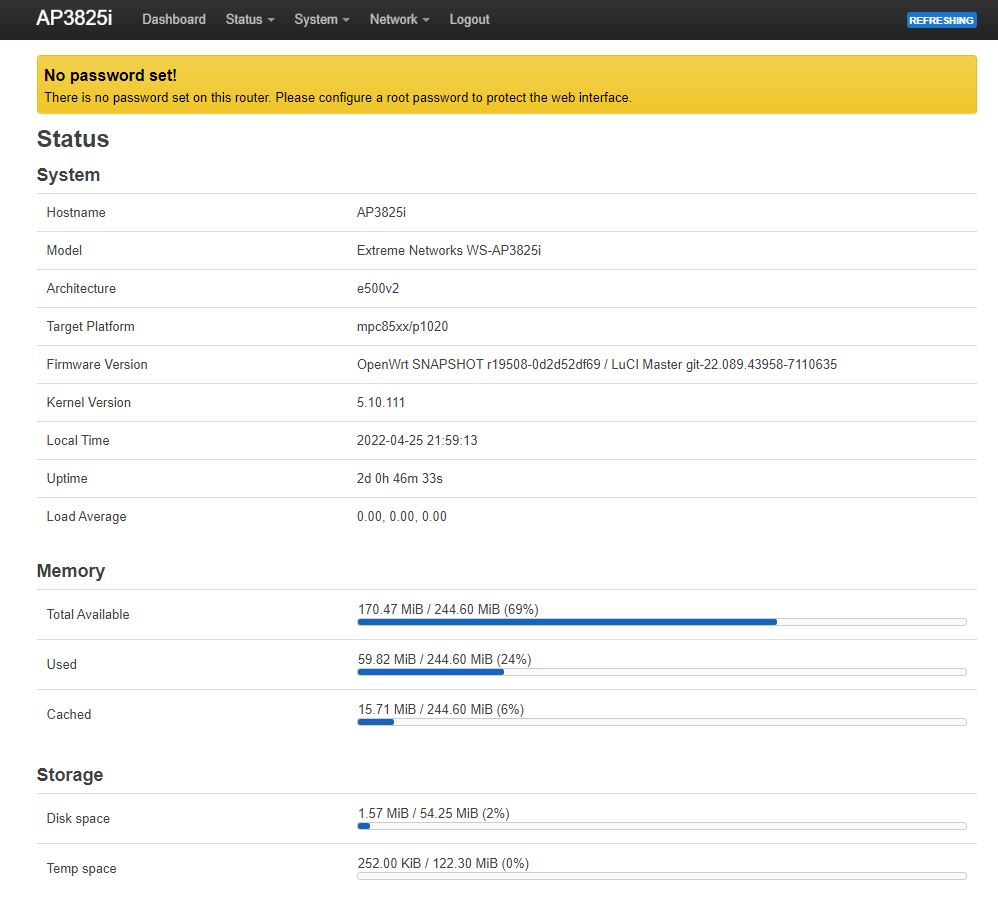The image size is (998, 903).
Task: Click the Firmware Version value text
Action: click(x=596, y=364)
